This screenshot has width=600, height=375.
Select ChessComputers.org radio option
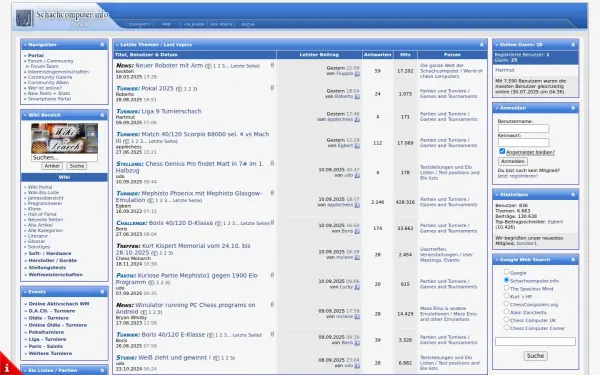click(x=506, y=304)
